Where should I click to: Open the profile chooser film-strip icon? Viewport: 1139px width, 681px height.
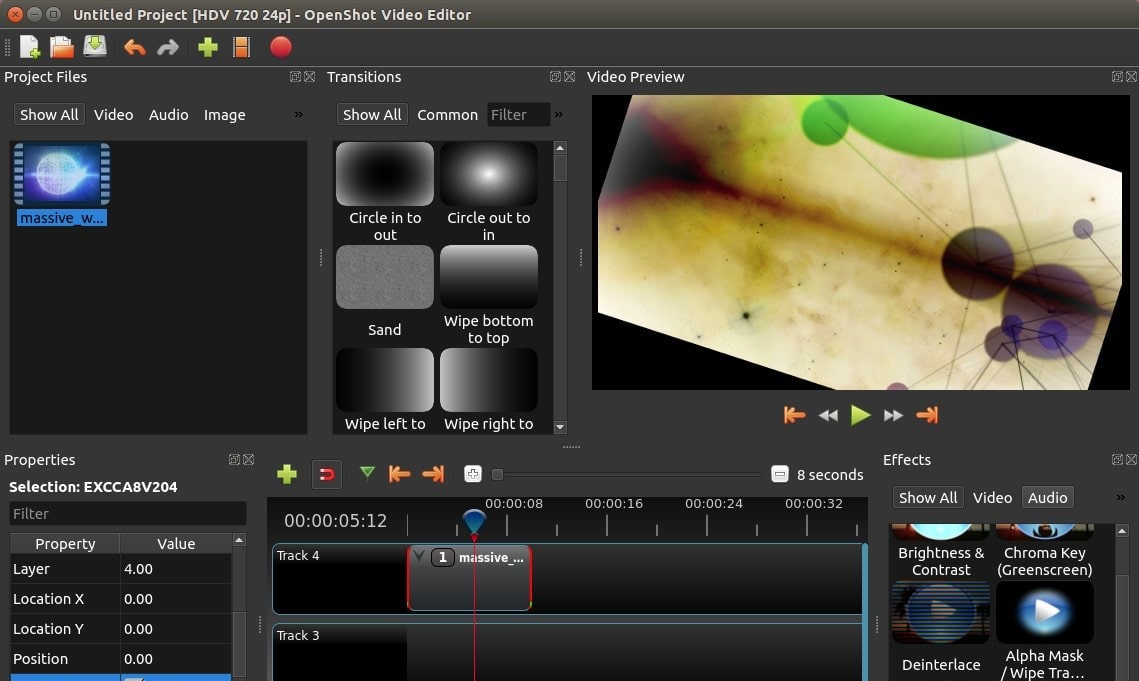(x=242, y=47)
